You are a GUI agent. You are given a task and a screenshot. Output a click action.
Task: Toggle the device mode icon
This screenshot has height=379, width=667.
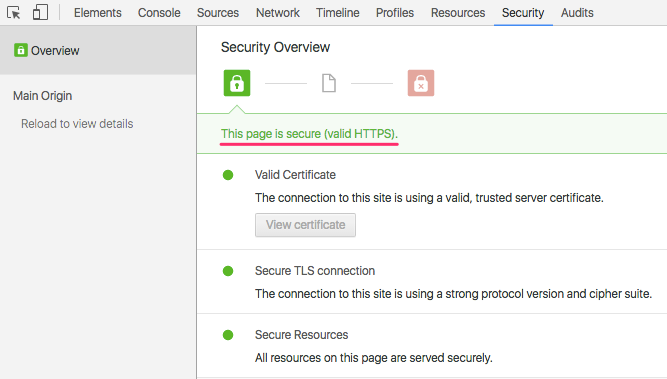pos(40,12)
